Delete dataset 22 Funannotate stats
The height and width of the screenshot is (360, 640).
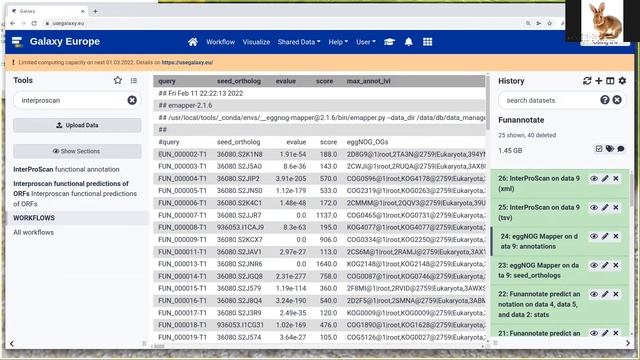pos(616,294)
